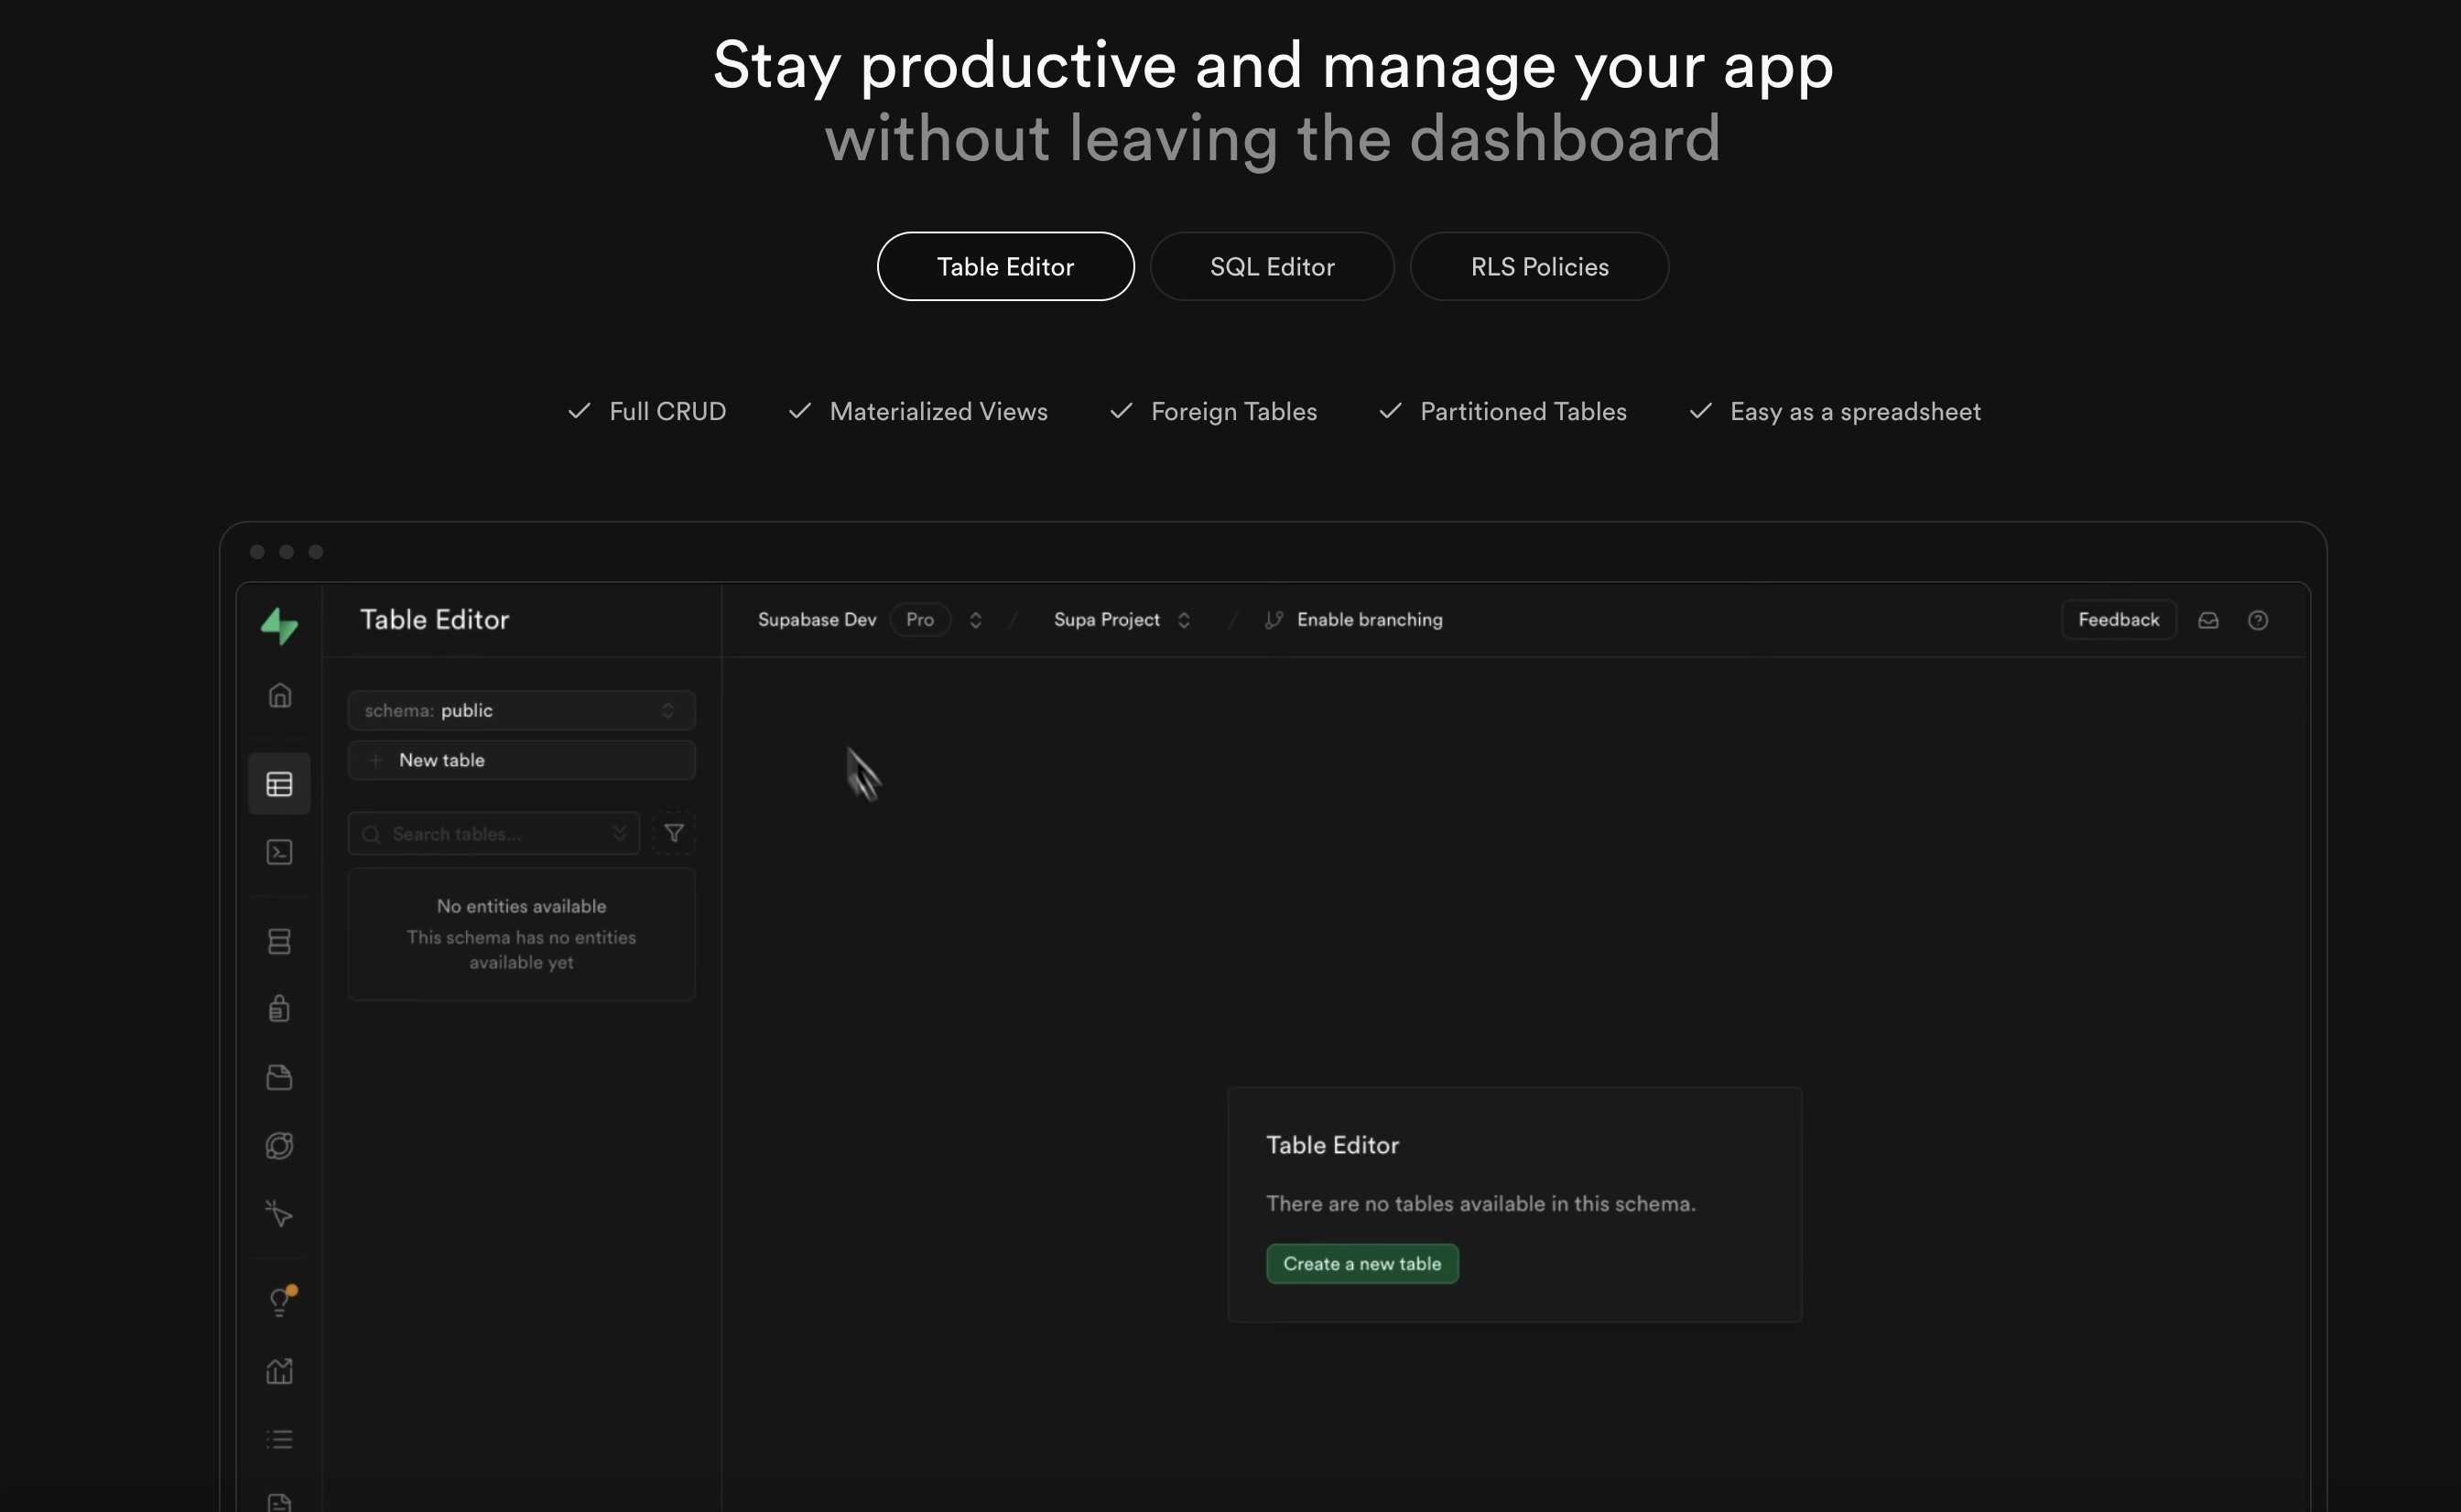This screenshot has width=2461, height=1512.
Task: Open the Logs list icon
Action: [x=279, y=1439]
